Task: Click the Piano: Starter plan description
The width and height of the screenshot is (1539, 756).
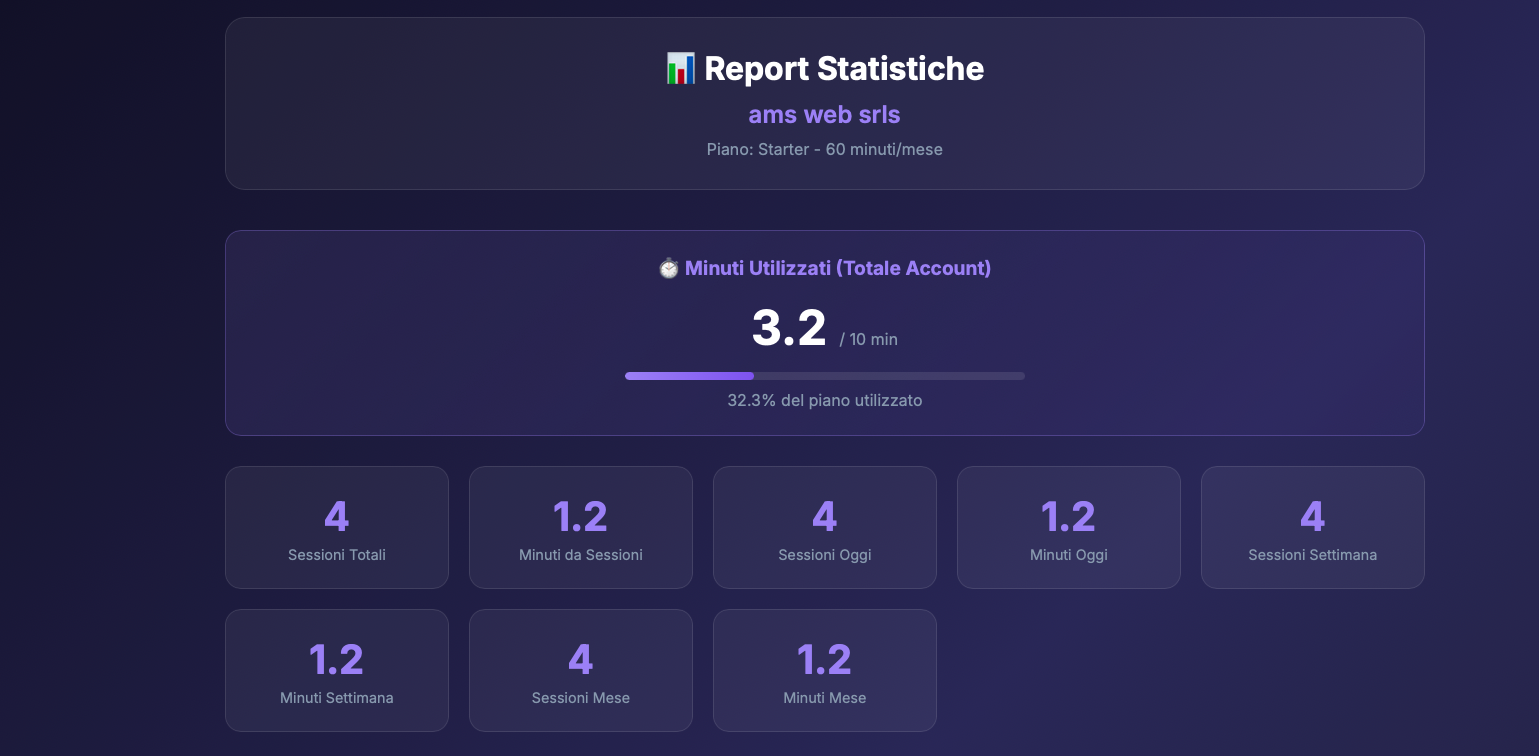Action: [824, 149]
